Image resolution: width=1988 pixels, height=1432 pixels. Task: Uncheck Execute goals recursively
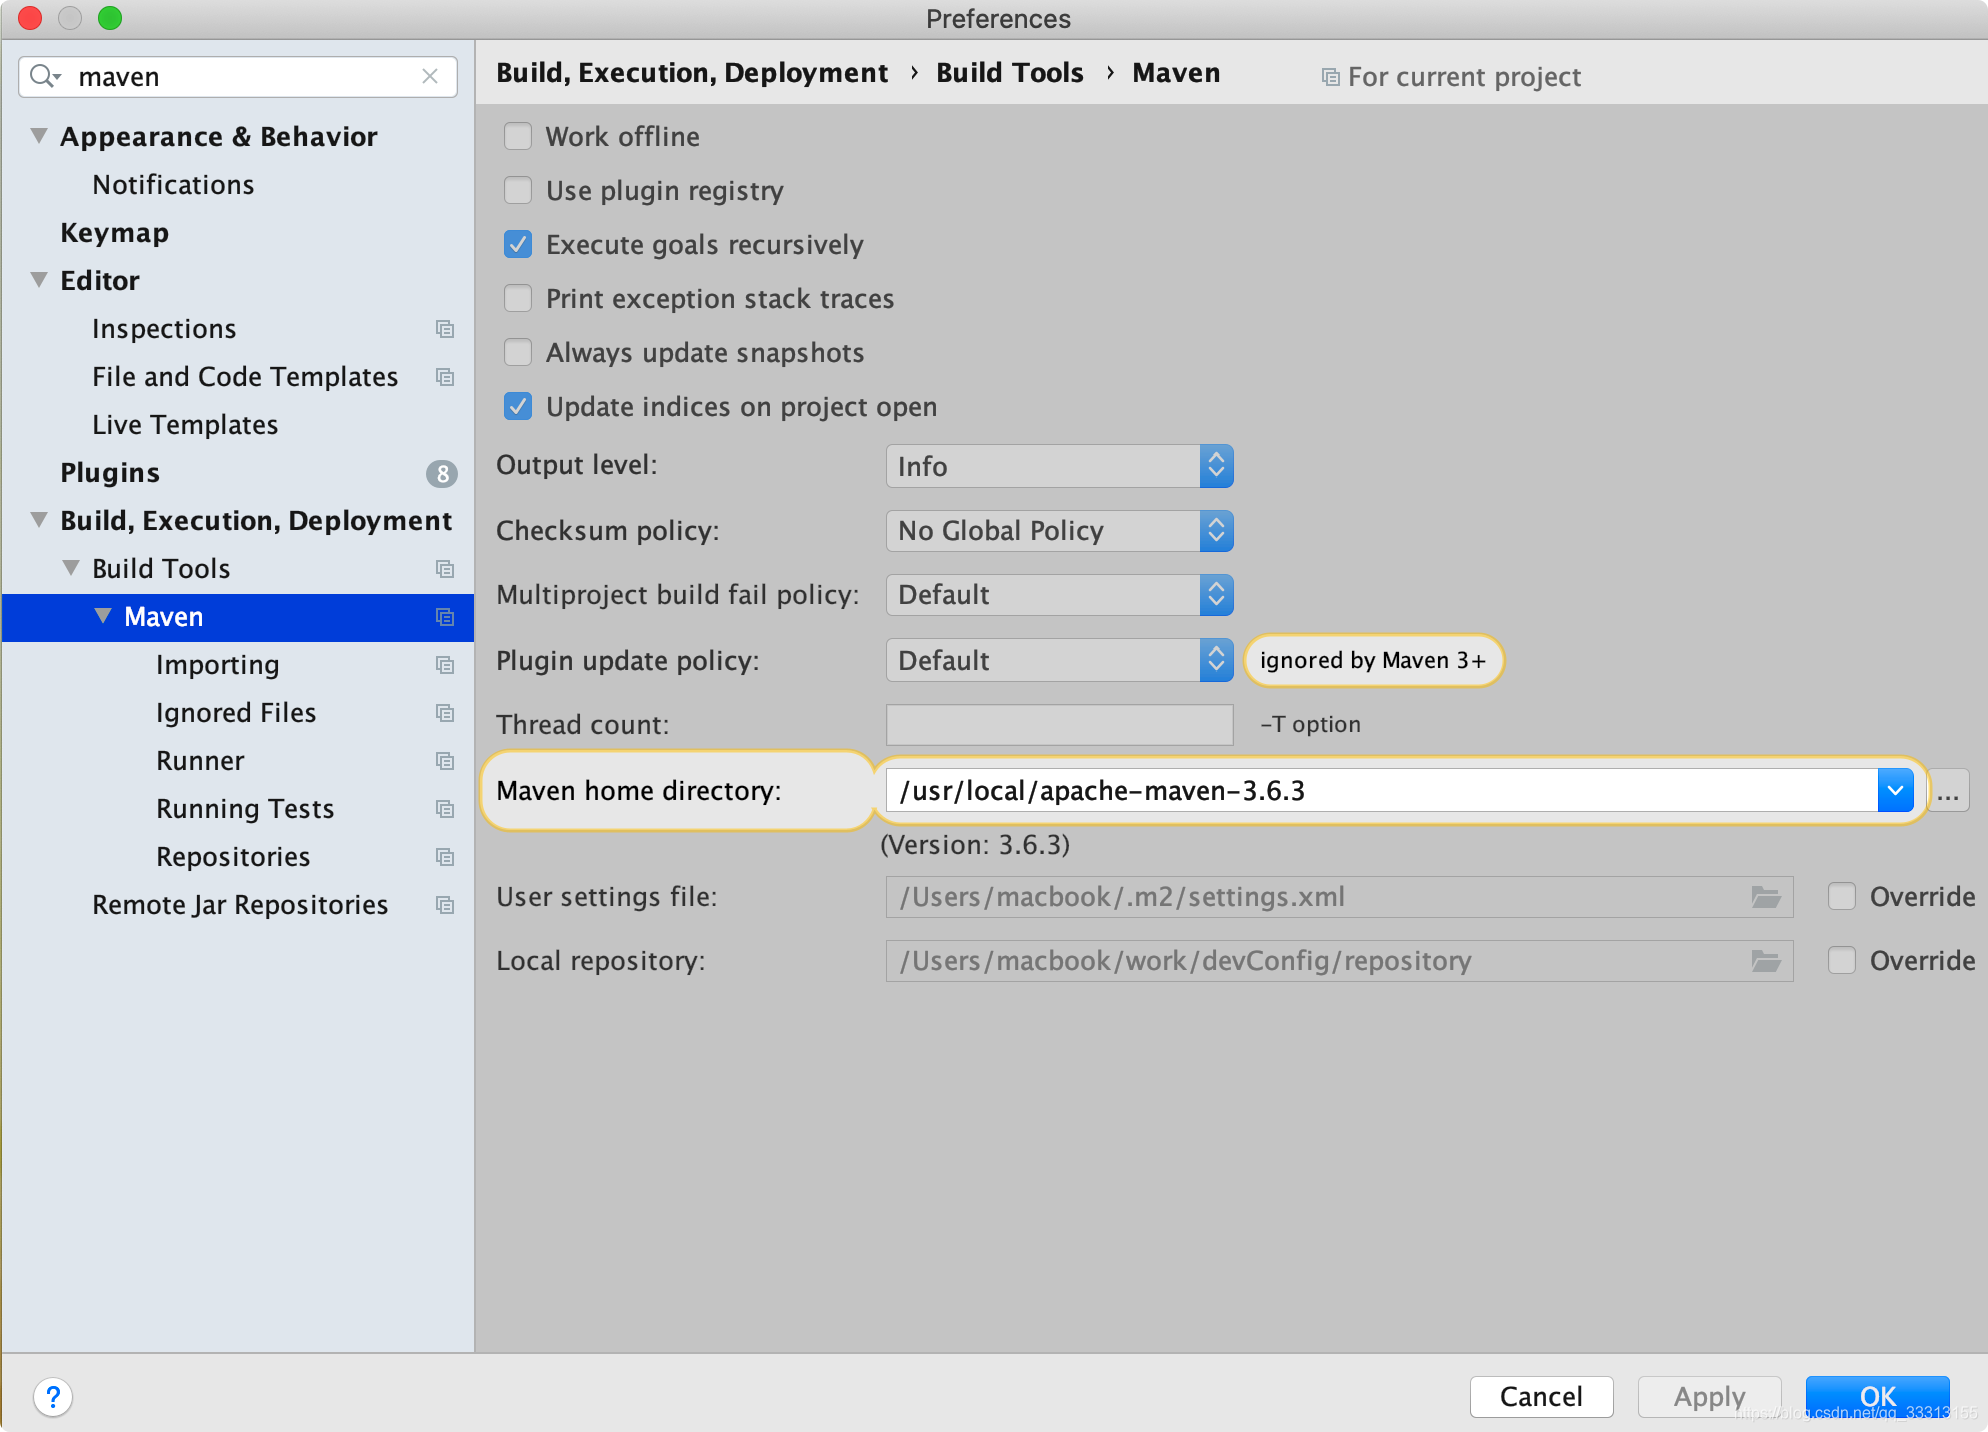point(518,244)
